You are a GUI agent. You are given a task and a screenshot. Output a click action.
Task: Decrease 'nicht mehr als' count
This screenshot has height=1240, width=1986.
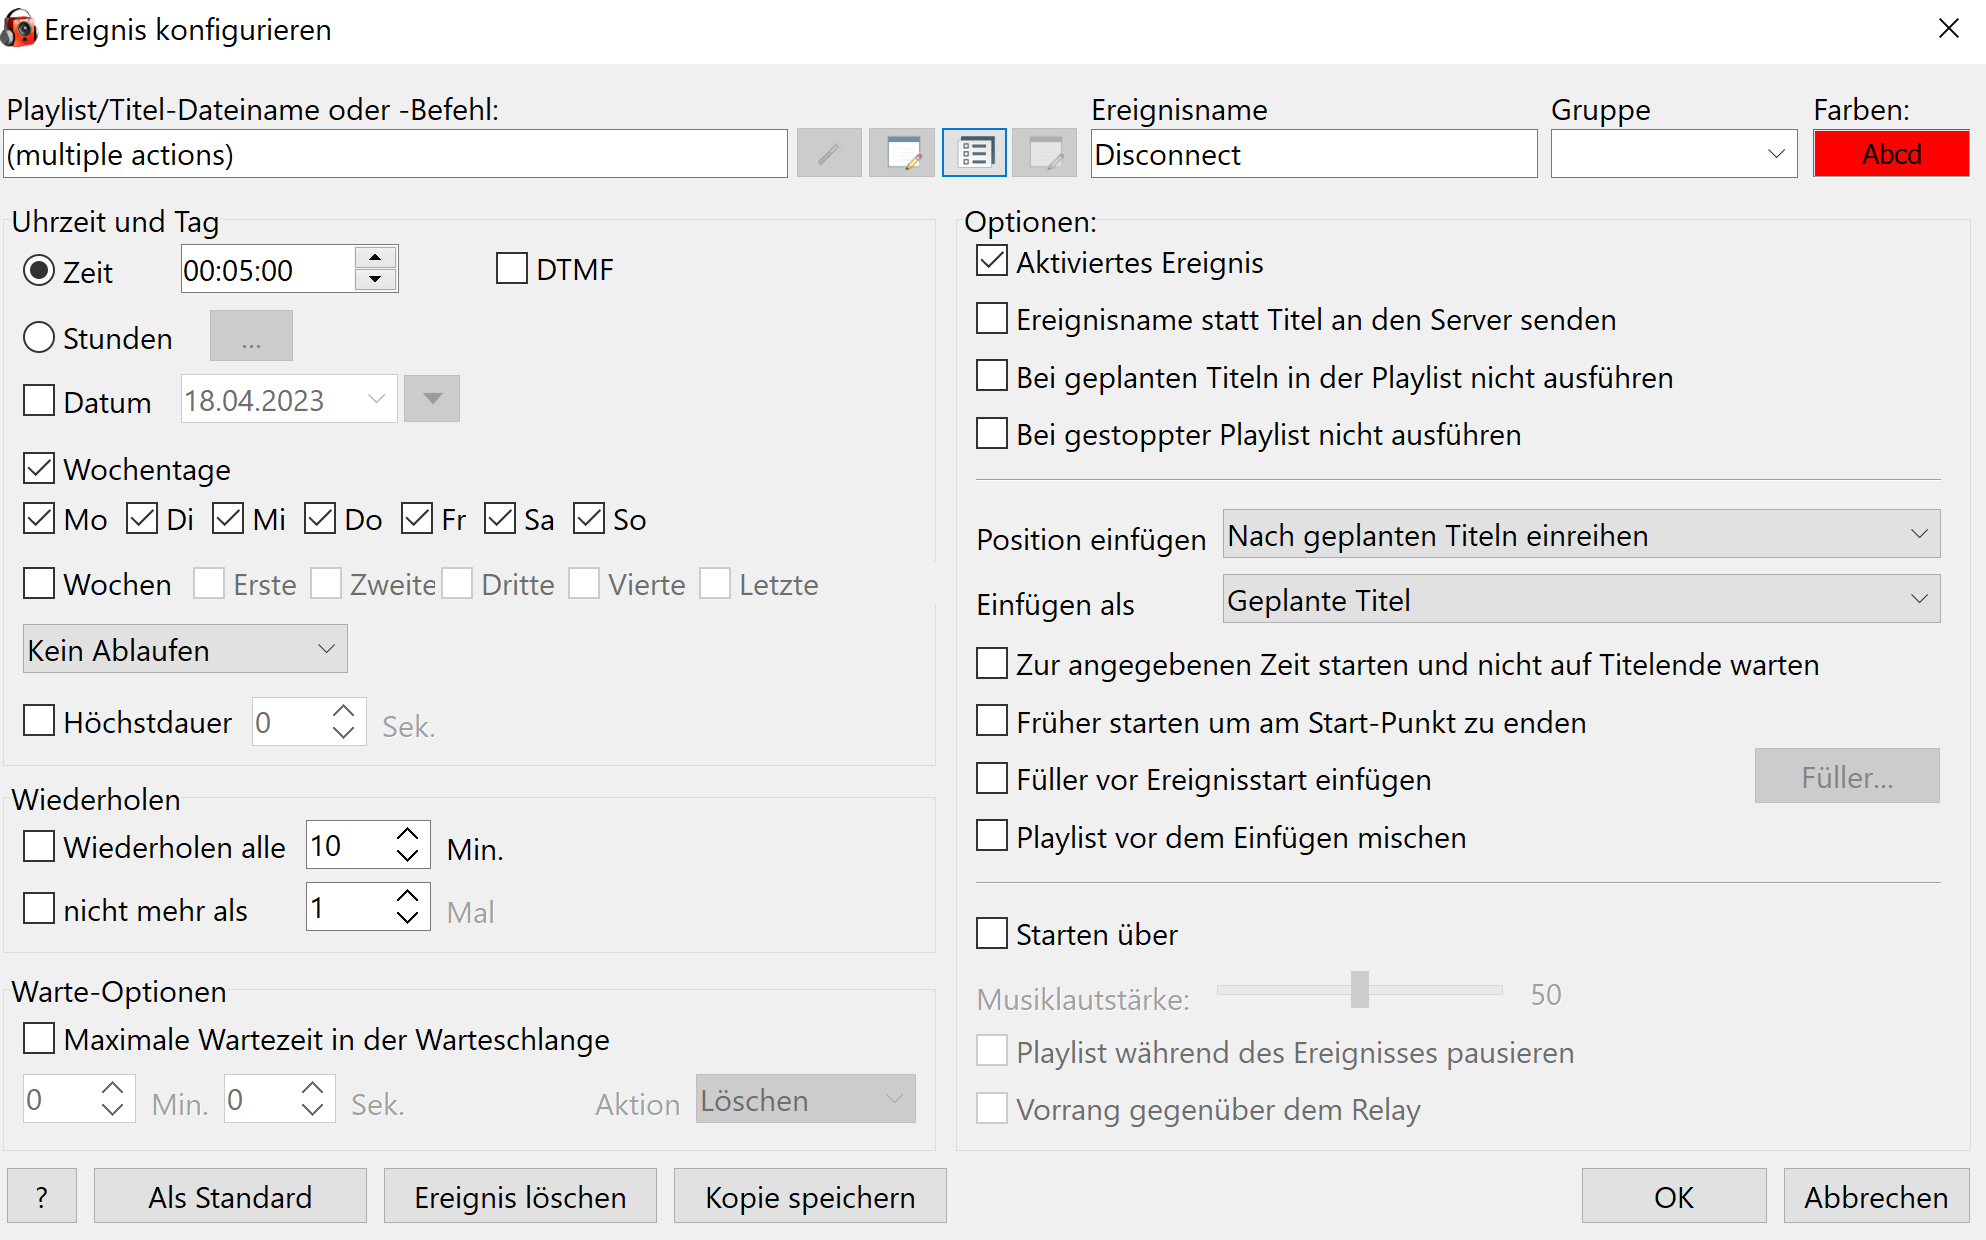[x=407, y=917]
